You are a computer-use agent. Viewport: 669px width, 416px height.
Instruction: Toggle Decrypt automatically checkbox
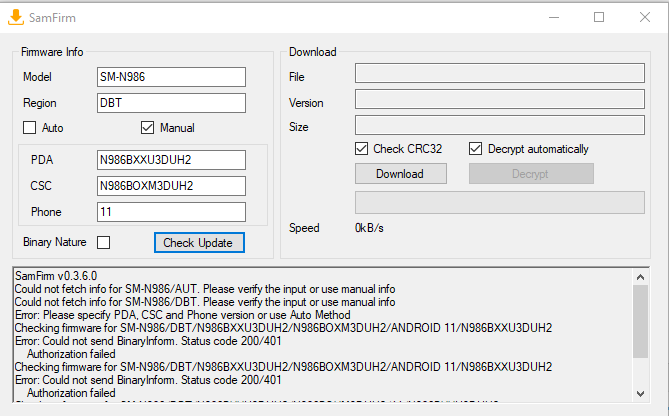pos(475,148)
